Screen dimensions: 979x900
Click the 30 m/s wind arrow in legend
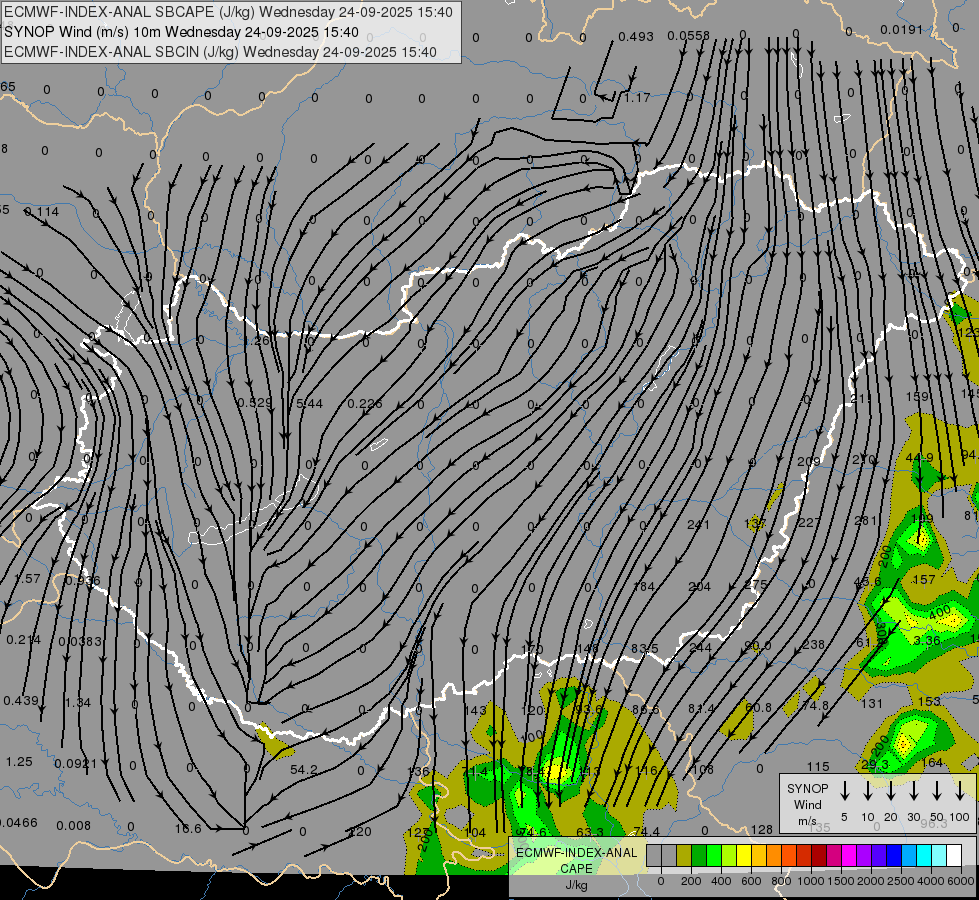point(914,791)
